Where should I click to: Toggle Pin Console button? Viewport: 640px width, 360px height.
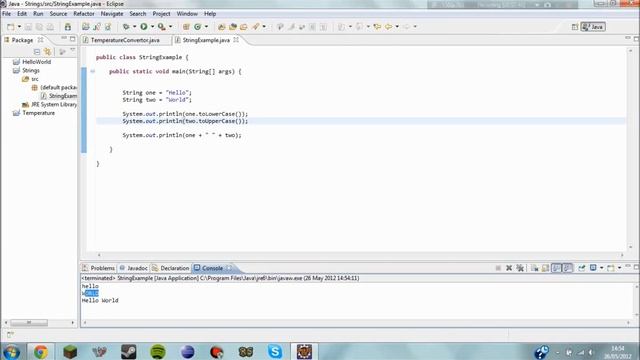[582, 268]
